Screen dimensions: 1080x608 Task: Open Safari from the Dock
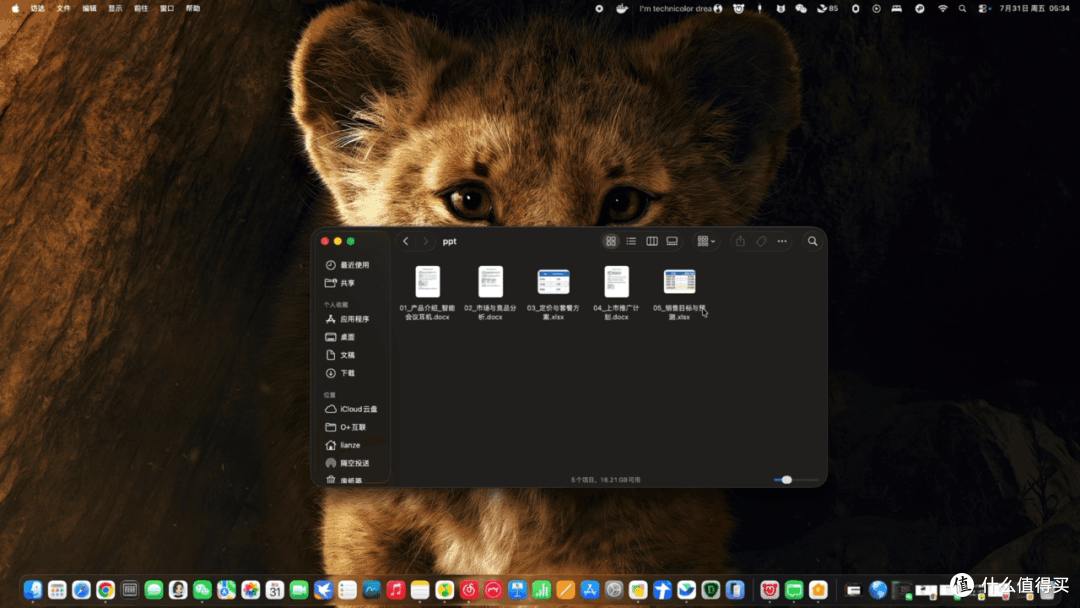[x=81, y=589]
